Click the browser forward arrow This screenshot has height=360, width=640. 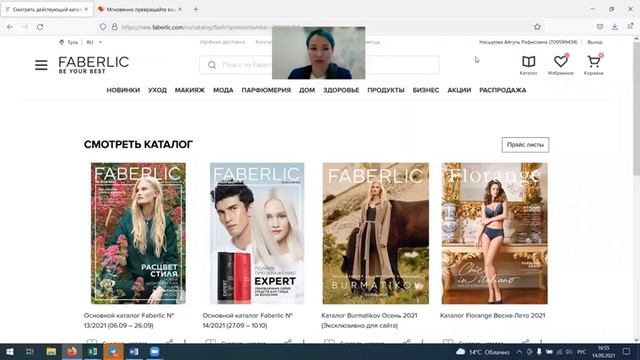[25, 27]
